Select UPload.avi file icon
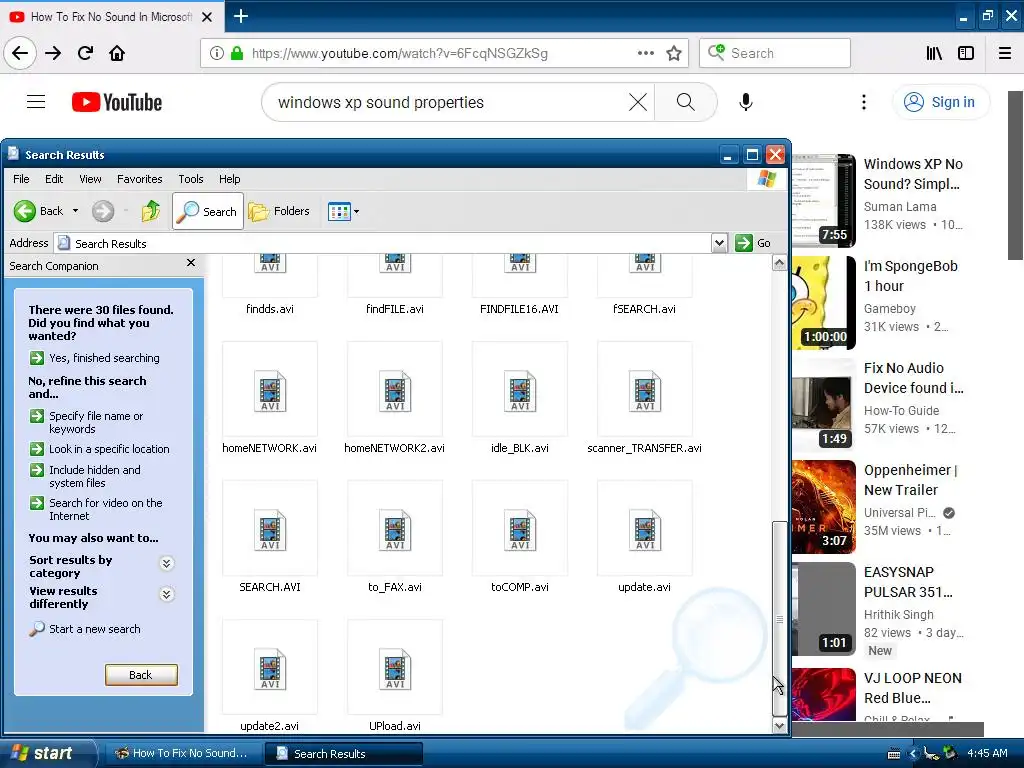Screen dimensions: 1024x768 (395, 670)
